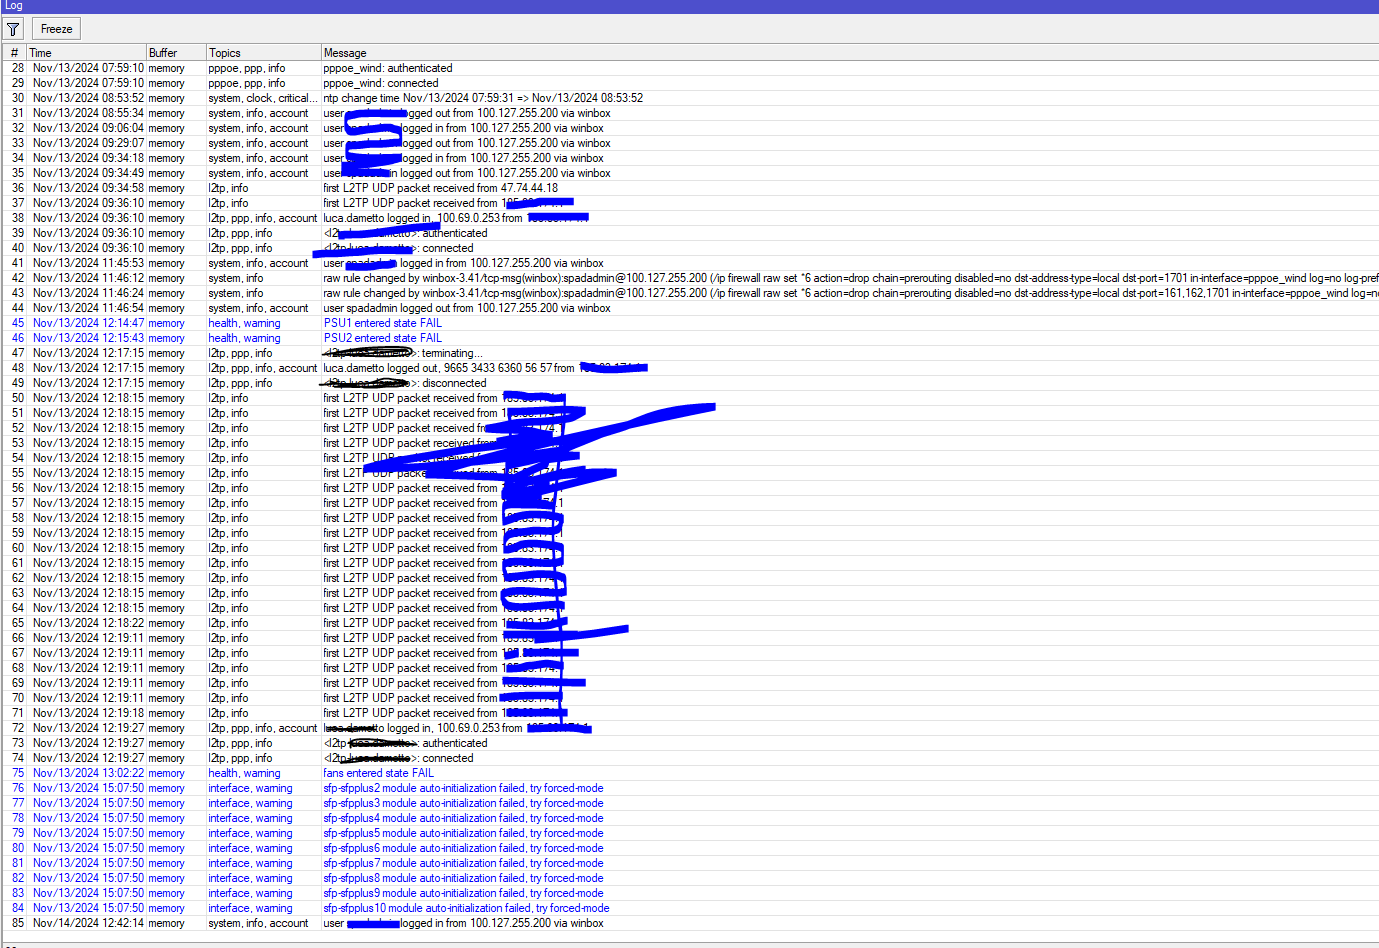This screenshot has height=948, width=1379.
Task: Click row number 45 in the # column
Action: click(18, 323)
